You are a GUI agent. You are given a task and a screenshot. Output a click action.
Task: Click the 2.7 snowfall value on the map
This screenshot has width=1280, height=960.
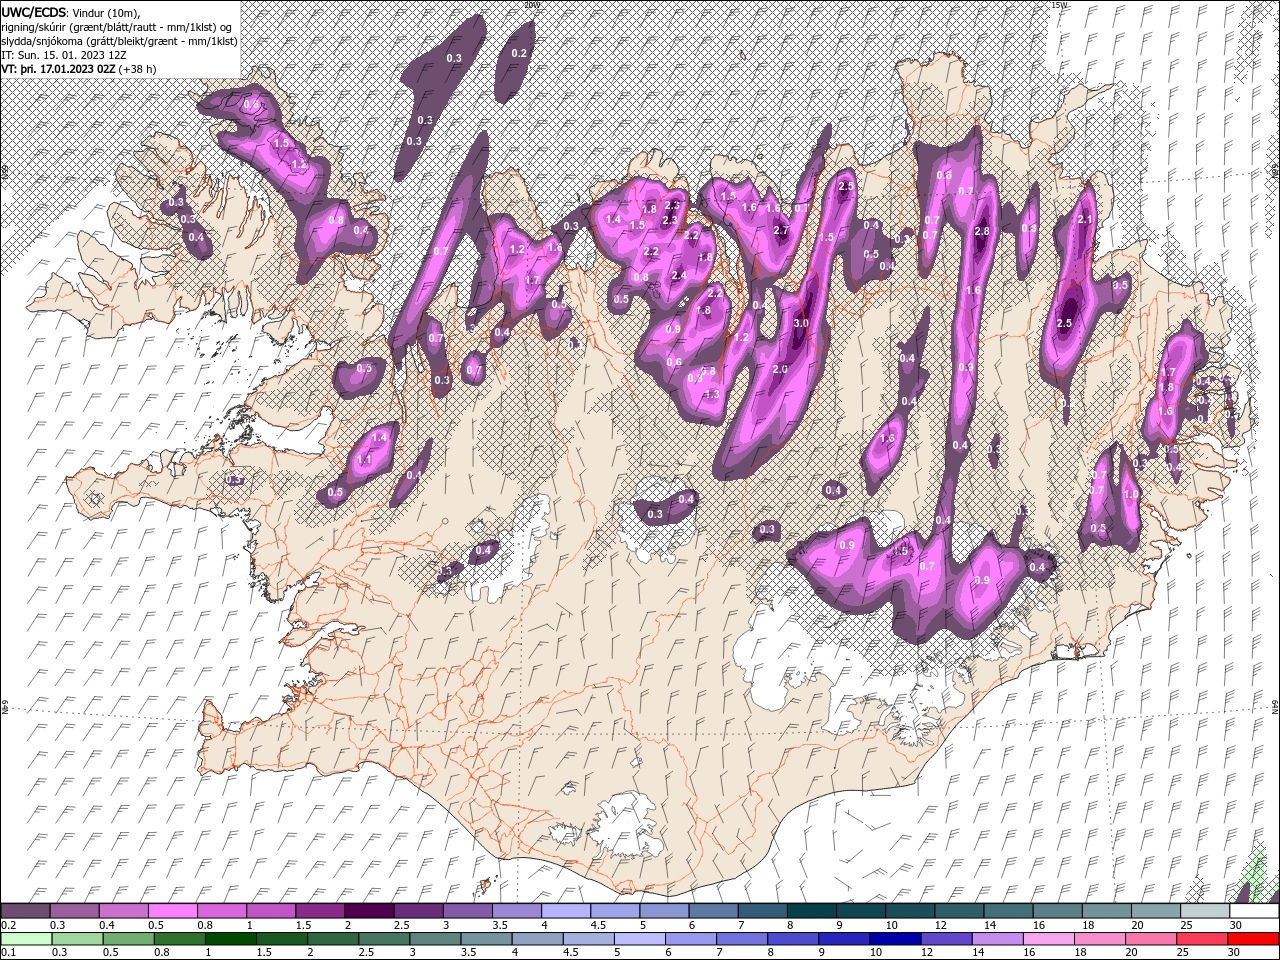(782, 231)
